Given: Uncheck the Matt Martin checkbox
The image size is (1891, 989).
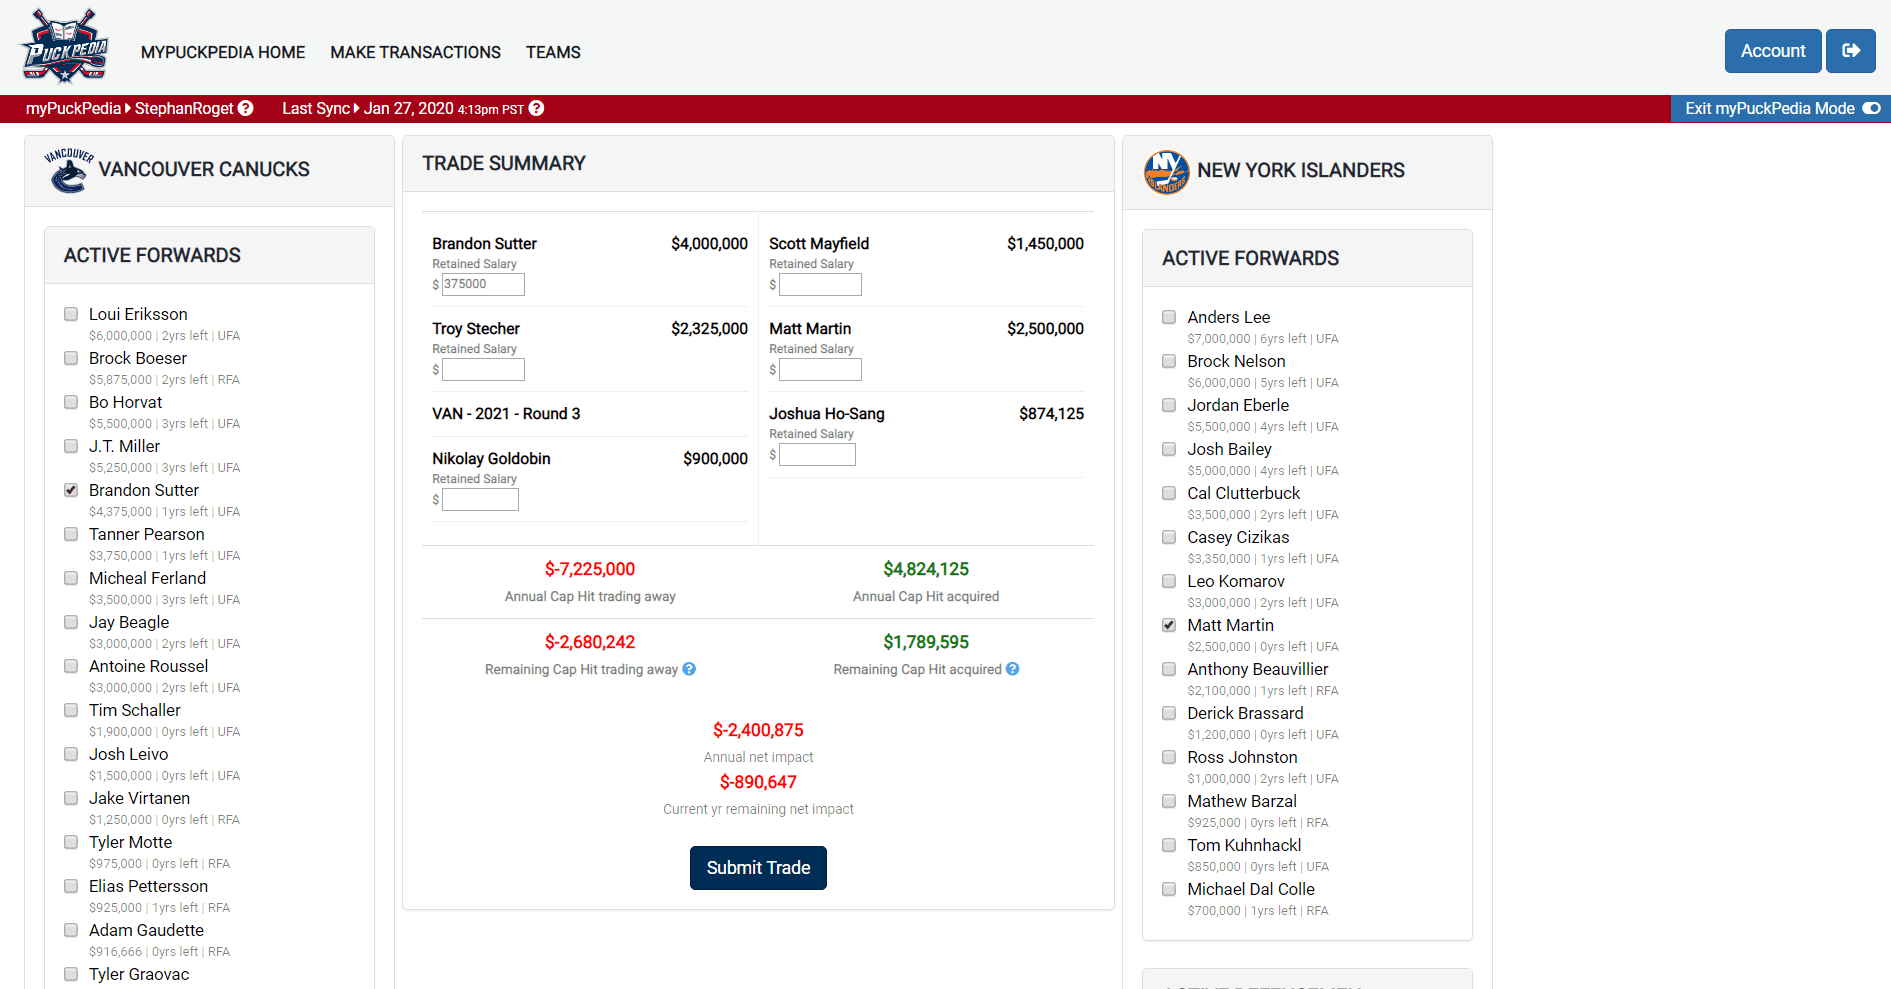Looking at the screenshot, I should (1169, 625).
